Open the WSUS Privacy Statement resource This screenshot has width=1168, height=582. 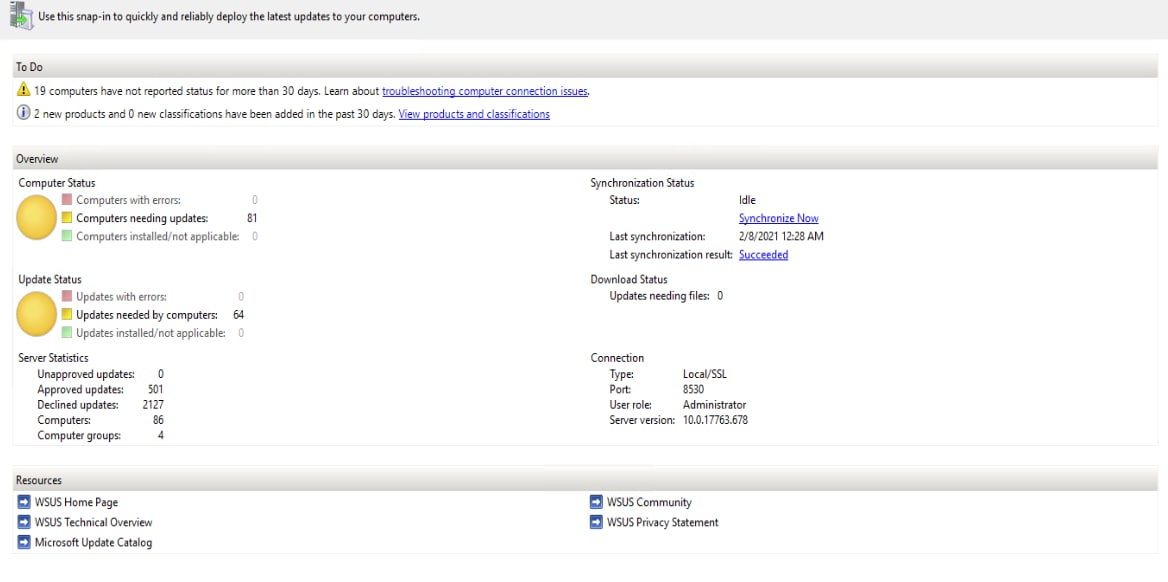(663, 522)
